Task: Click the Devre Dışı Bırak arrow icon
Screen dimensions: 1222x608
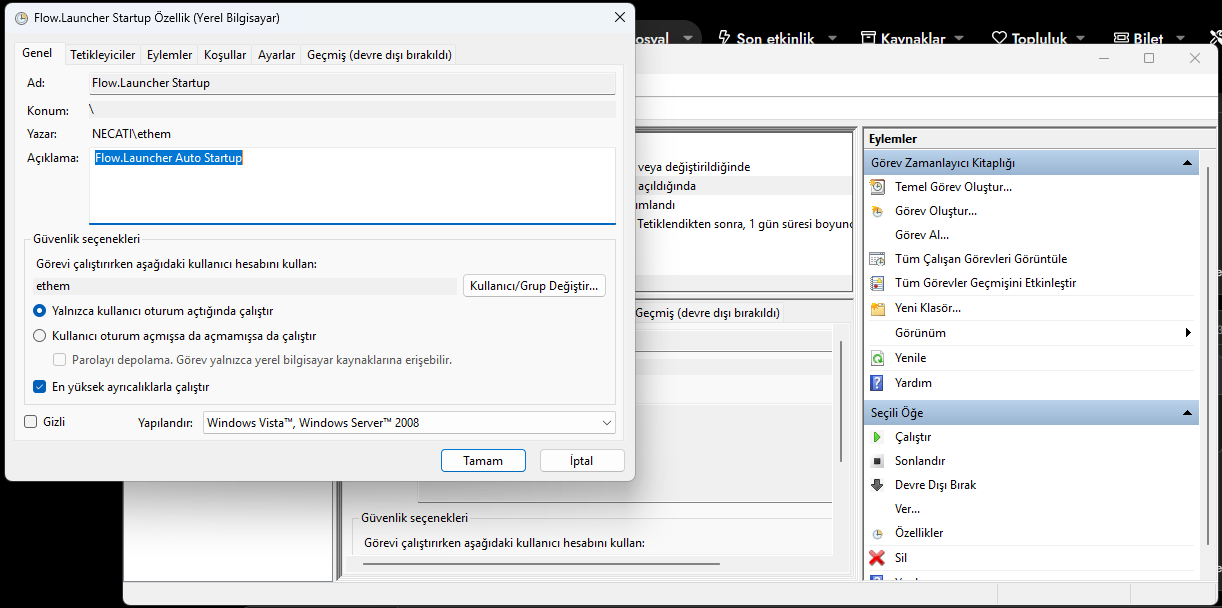Action: (x=877, y=485)
